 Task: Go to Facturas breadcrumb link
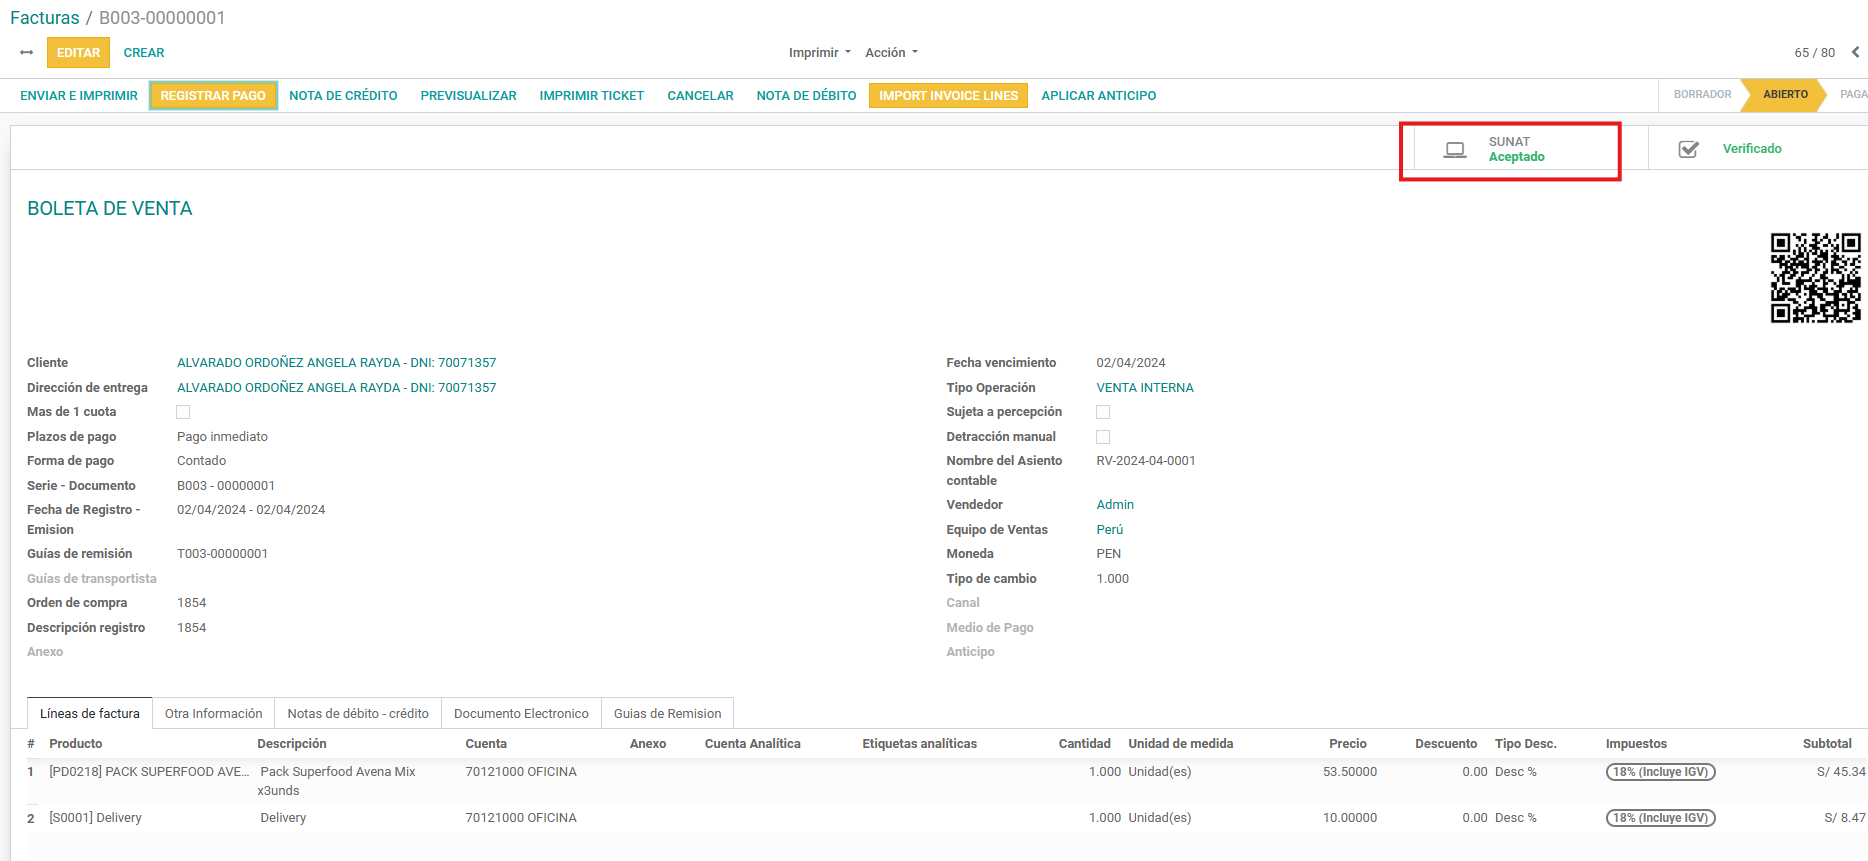(45, 18)
